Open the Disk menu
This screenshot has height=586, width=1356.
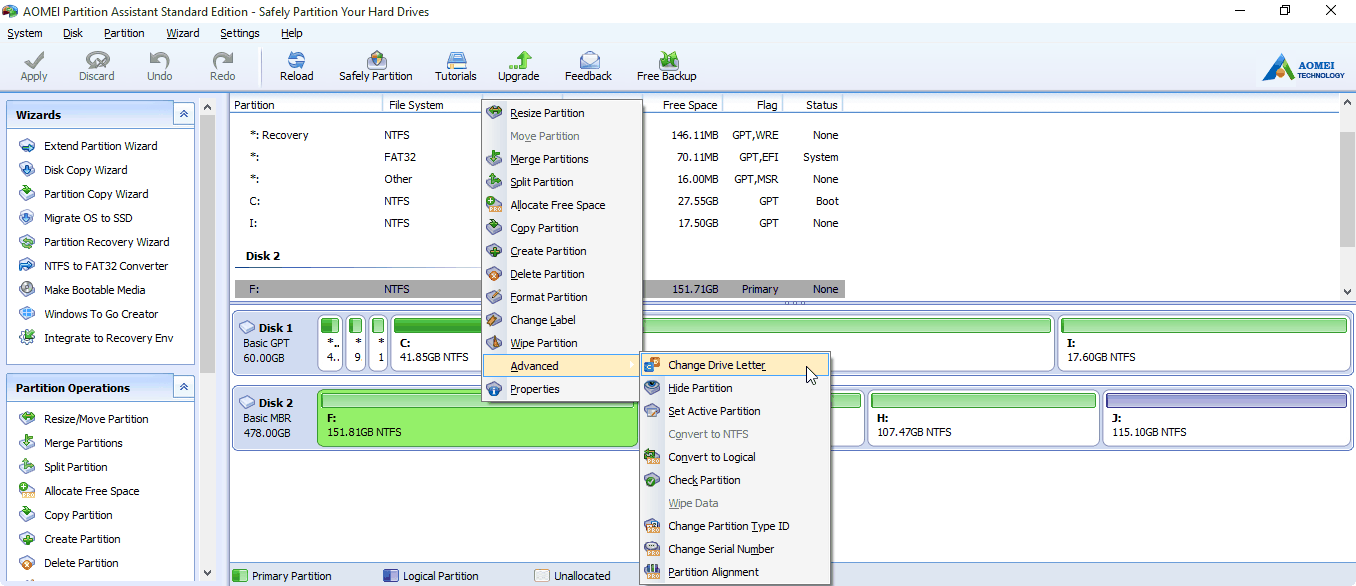(73, 33)
